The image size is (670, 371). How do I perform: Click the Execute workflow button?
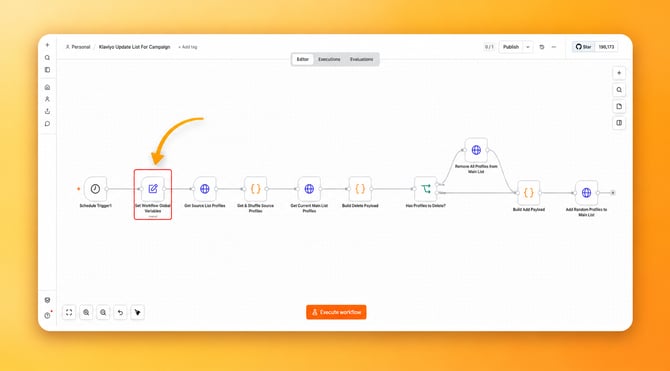coord(336,312)
